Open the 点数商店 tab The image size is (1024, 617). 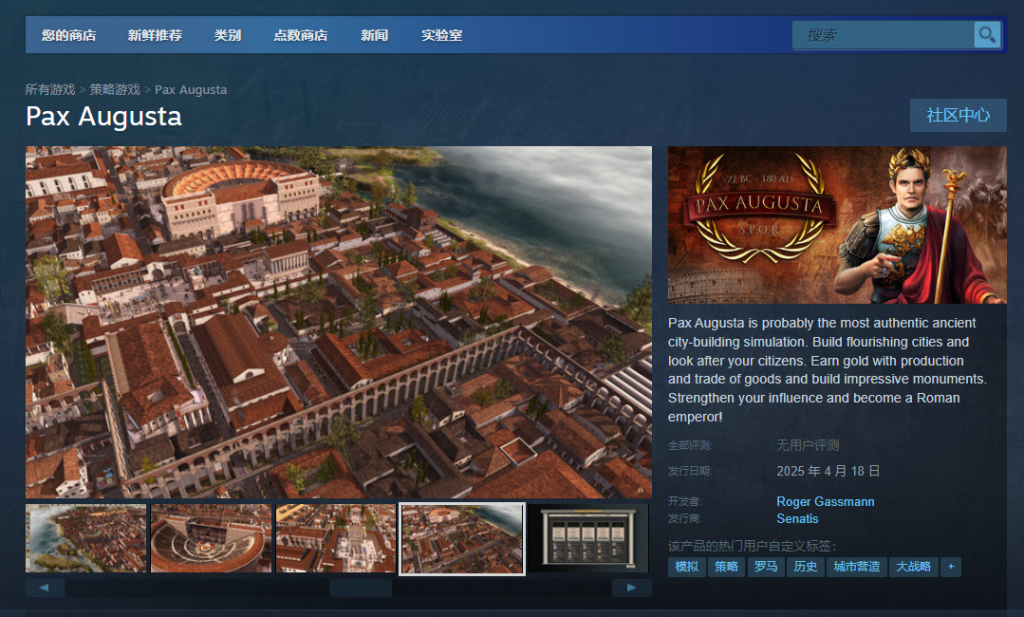[300, 35]
